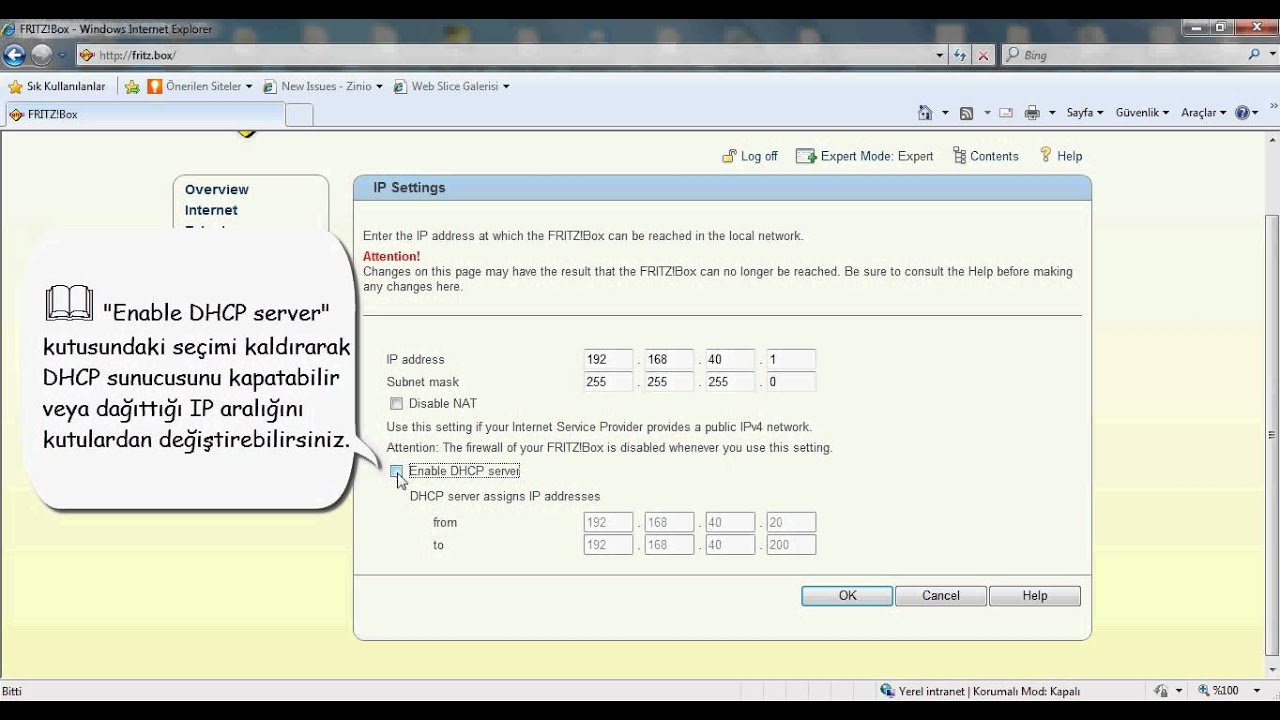Image resolution: width=1280 pixels, height=720 pixels.
Task: Open the Güvenlik menu
Action: 1143,113
